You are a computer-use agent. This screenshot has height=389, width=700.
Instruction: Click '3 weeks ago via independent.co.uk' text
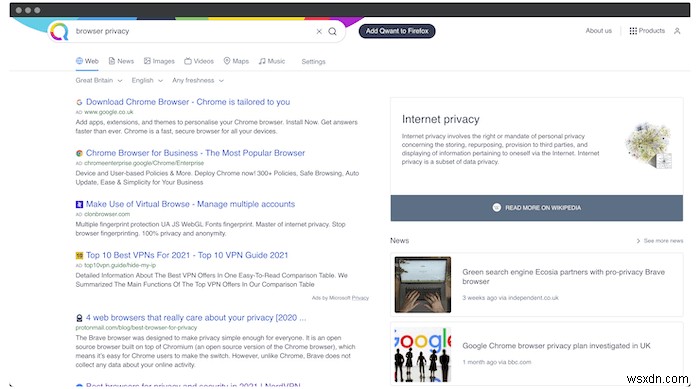[510, 298]
